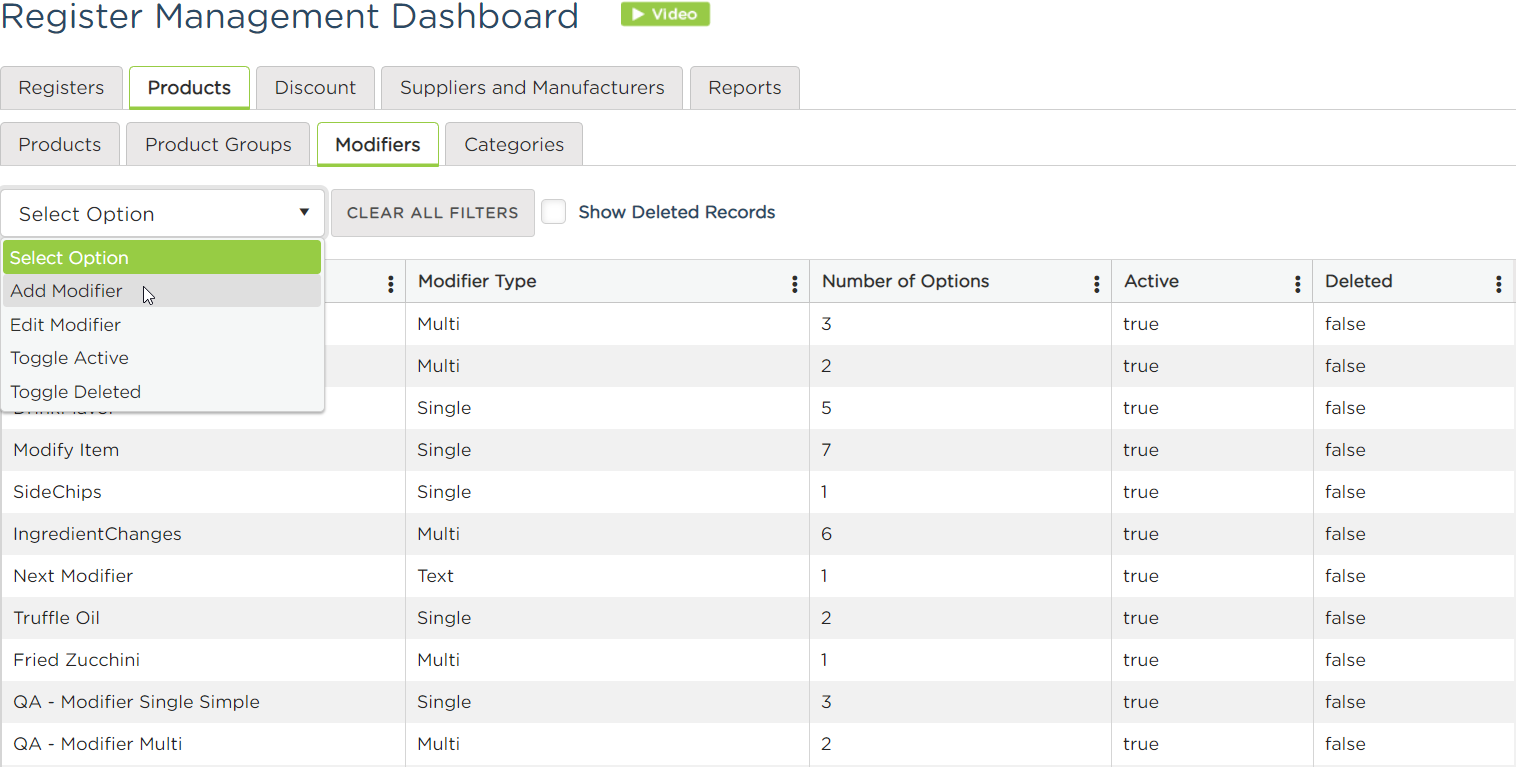The image size is (1516, 767).
Task: Open the Discount tab
Action: [315, 88]
